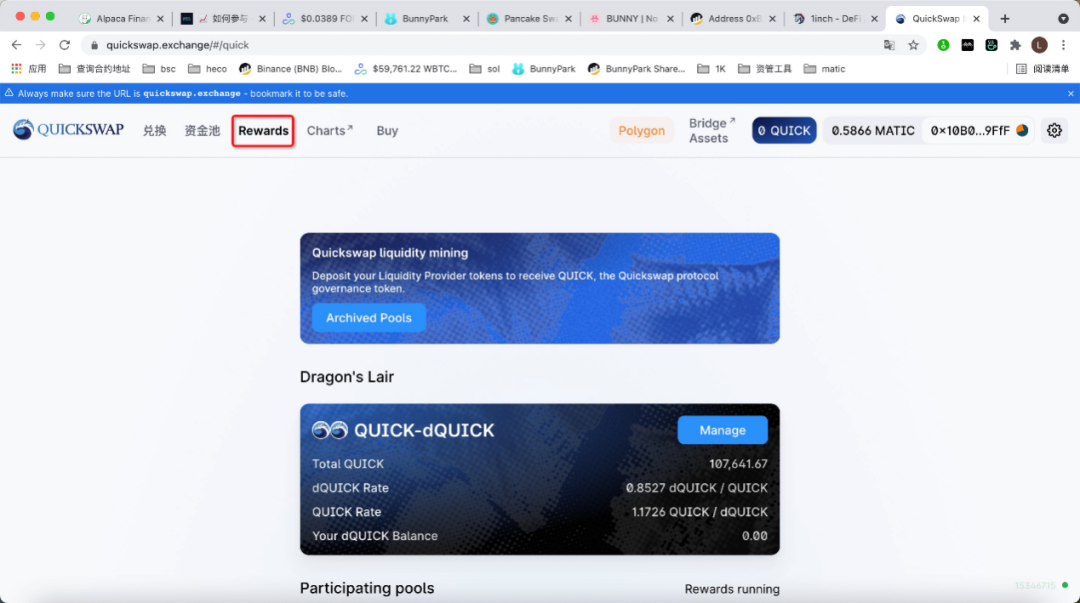The image size is (1080, 603).
Task: Open the Binance (BNB) Blo... bookmark
Action: [290, 69]
